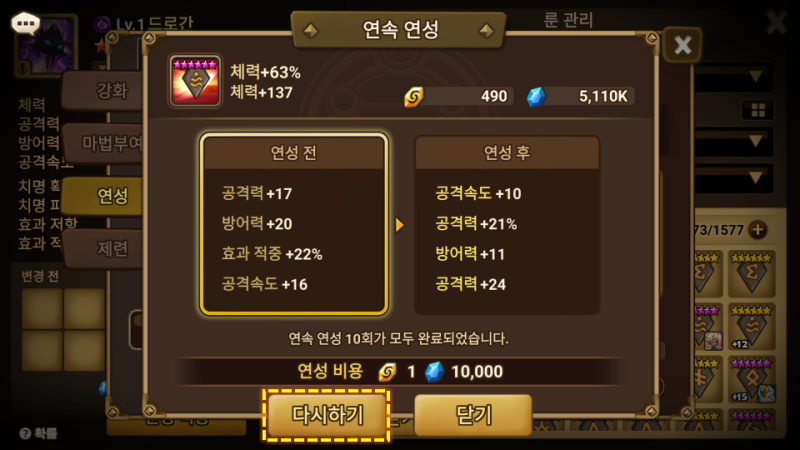Image resolution: width=800 pixels, height=450 pixels.
Task: Close the 연속 연성 dialog with X
Action: 682,45
